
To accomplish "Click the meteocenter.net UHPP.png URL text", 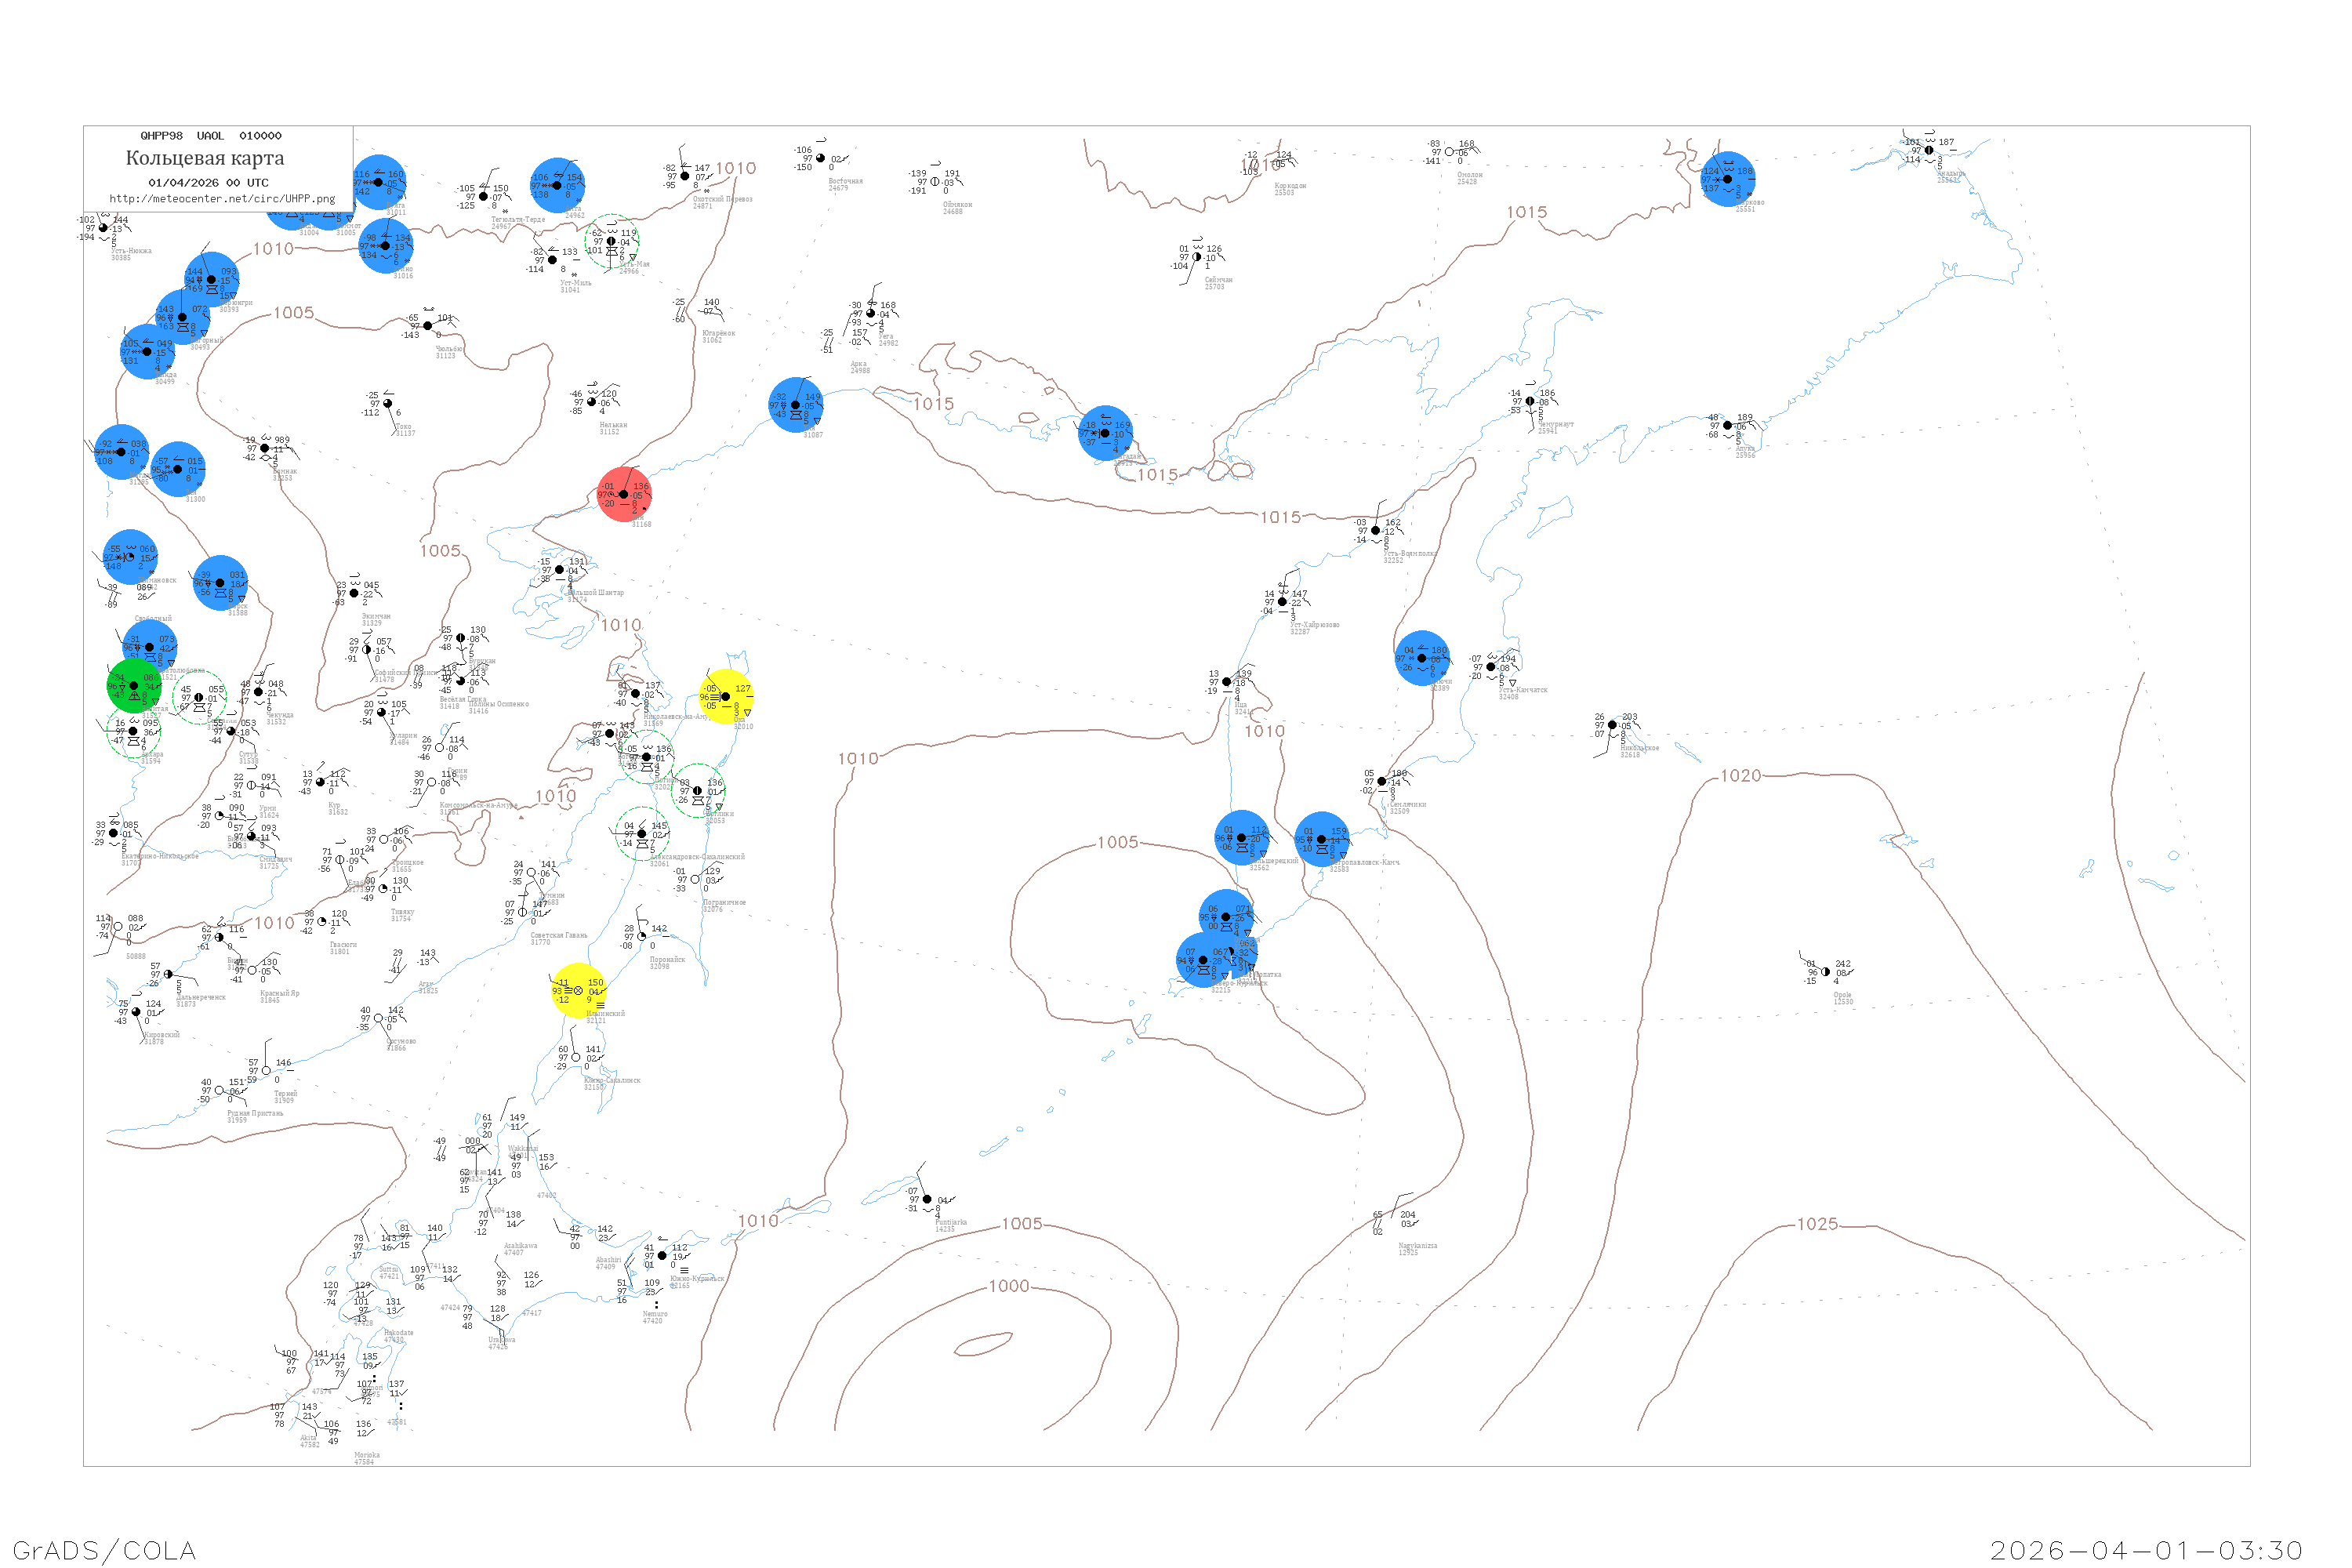I will [222, 199].
